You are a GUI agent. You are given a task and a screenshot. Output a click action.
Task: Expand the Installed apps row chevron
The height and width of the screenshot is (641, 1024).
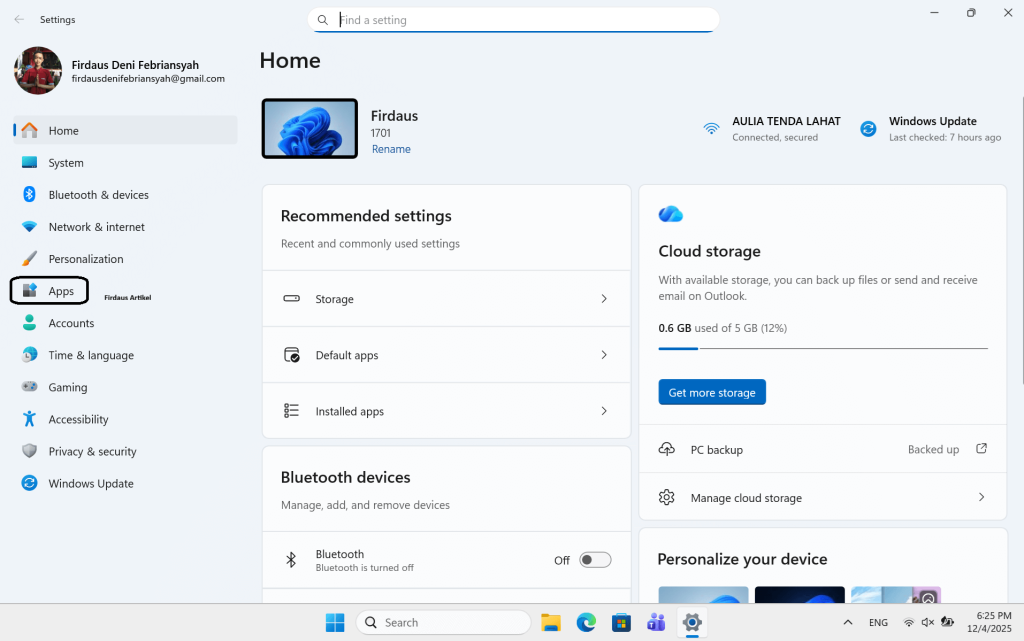tap(604, 411)
